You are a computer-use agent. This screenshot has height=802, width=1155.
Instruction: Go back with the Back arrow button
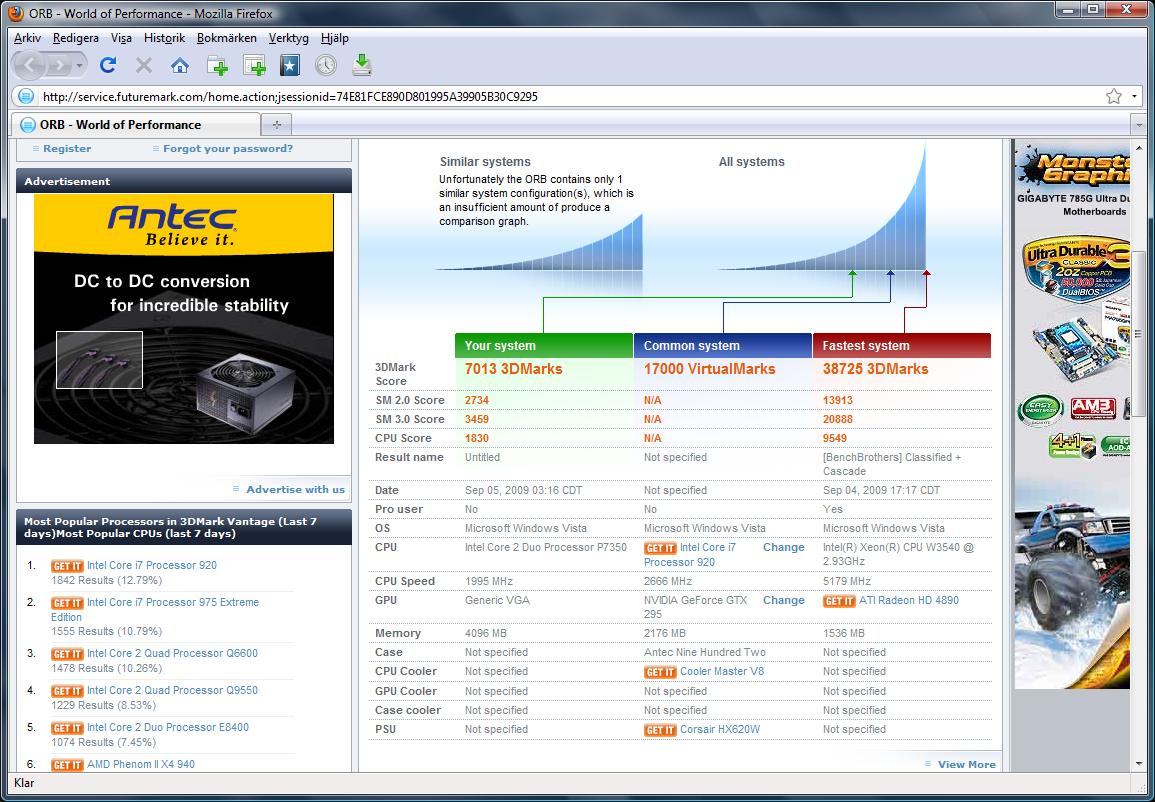tap(29, 66)
